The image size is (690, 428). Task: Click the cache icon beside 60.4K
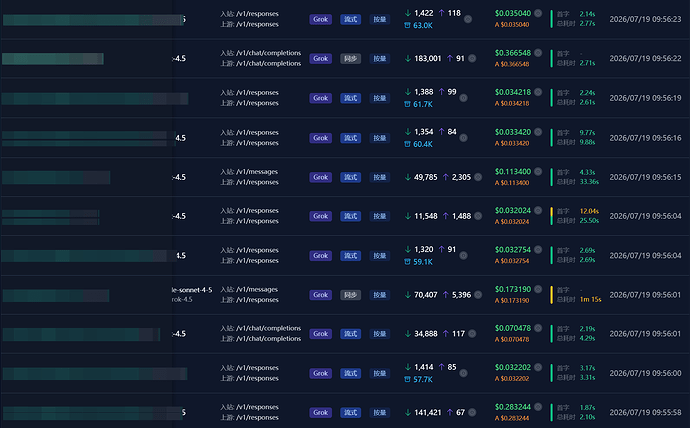tap(407, 144)
